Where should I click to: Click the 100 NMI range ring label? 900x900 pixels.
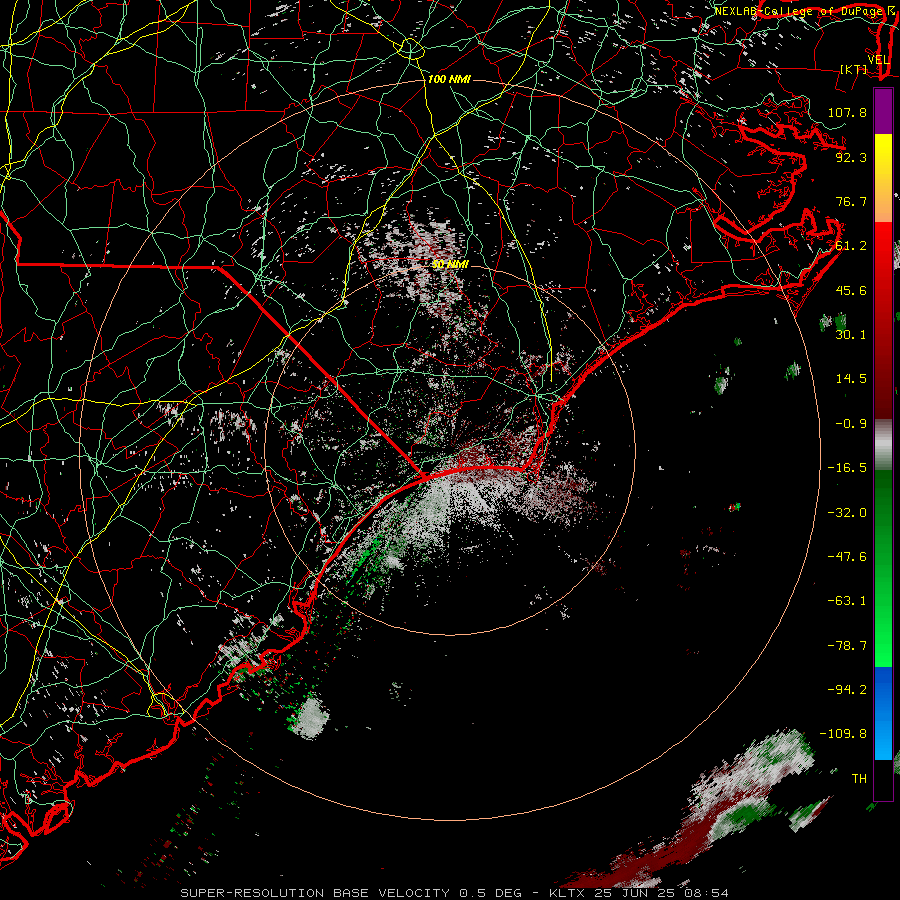point(449,79)
